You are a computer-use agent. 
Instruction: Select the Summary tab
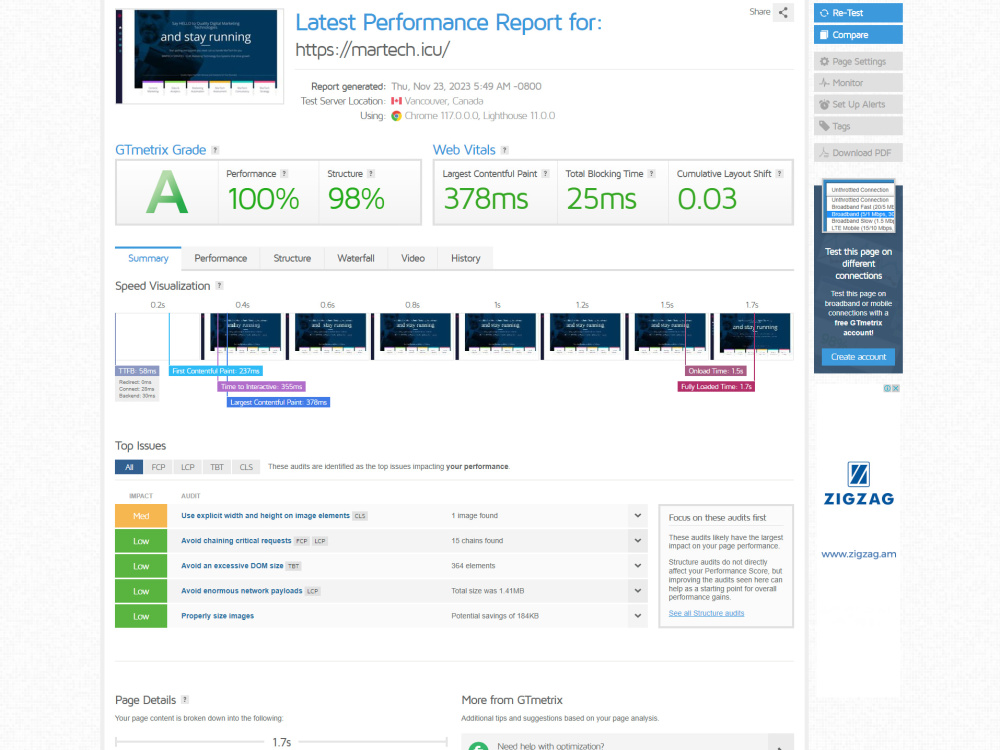pos(148,258)
